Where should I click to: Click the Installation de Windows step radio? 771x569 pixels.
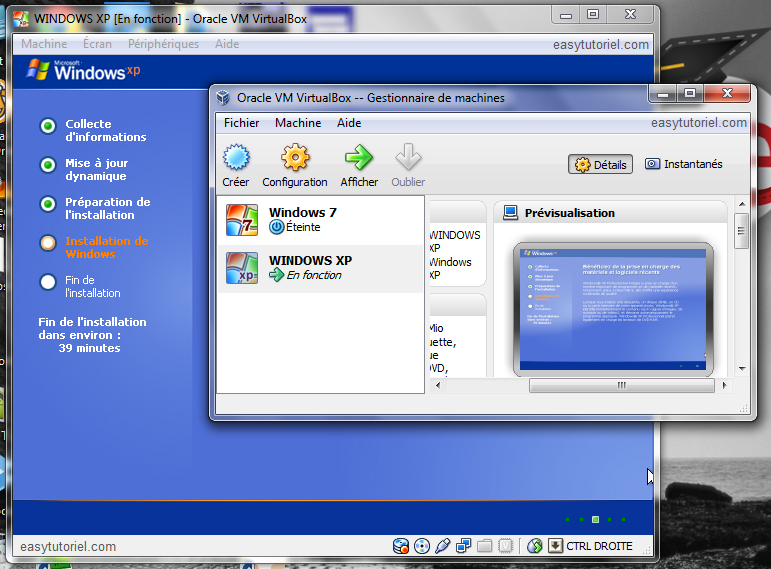tap(48, 243)
